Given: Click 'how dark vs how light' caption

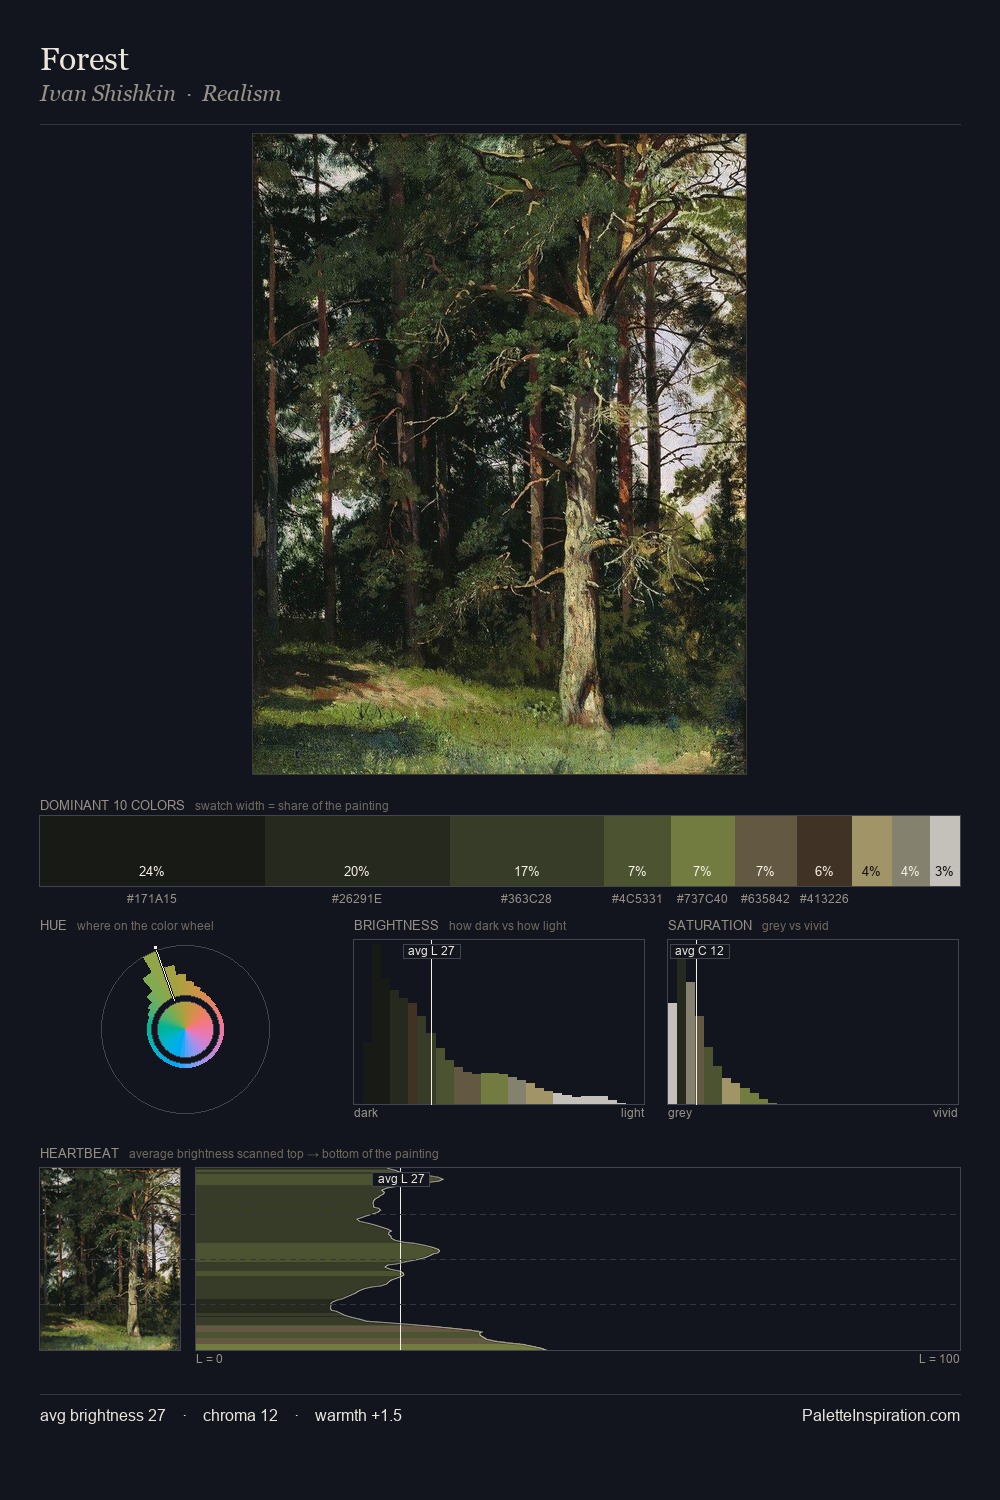Looking at the screenshot, I should point(507,926).
